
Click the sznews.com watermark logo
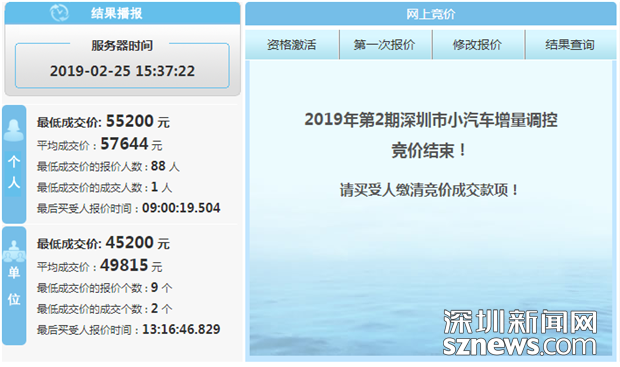(520, 332)
